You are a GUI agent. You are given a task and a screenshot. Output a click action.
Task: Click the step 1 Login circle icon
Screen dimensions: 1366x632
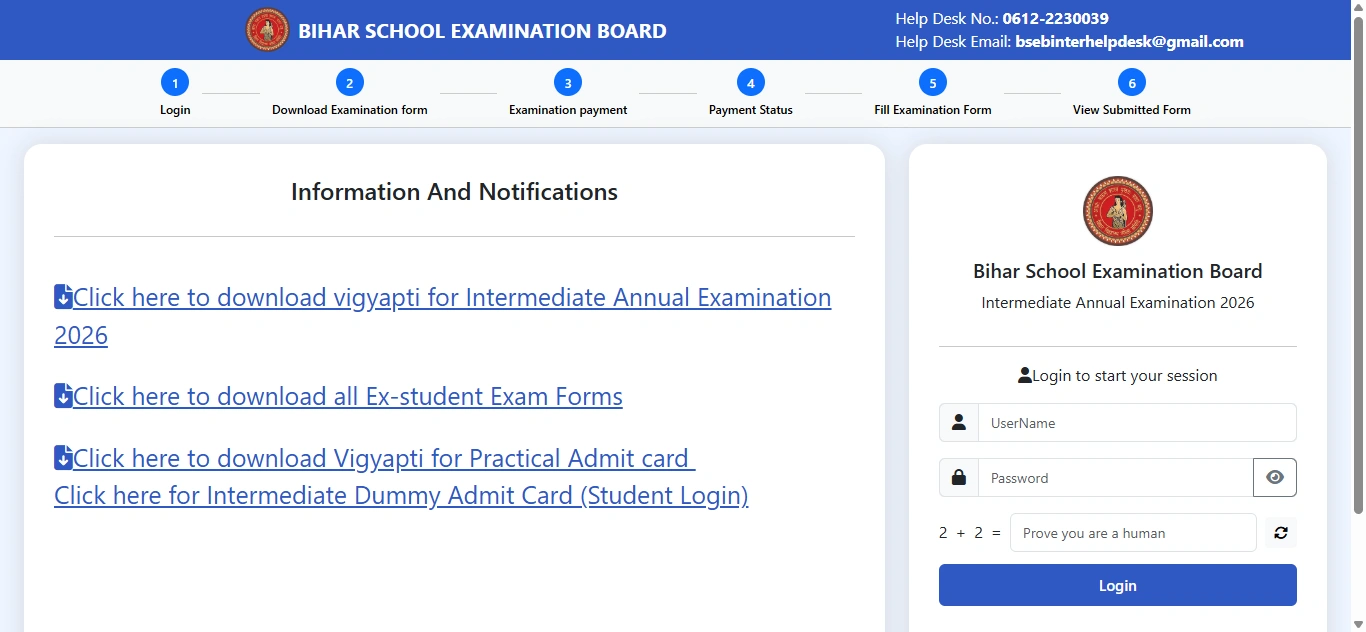[175, 82]
